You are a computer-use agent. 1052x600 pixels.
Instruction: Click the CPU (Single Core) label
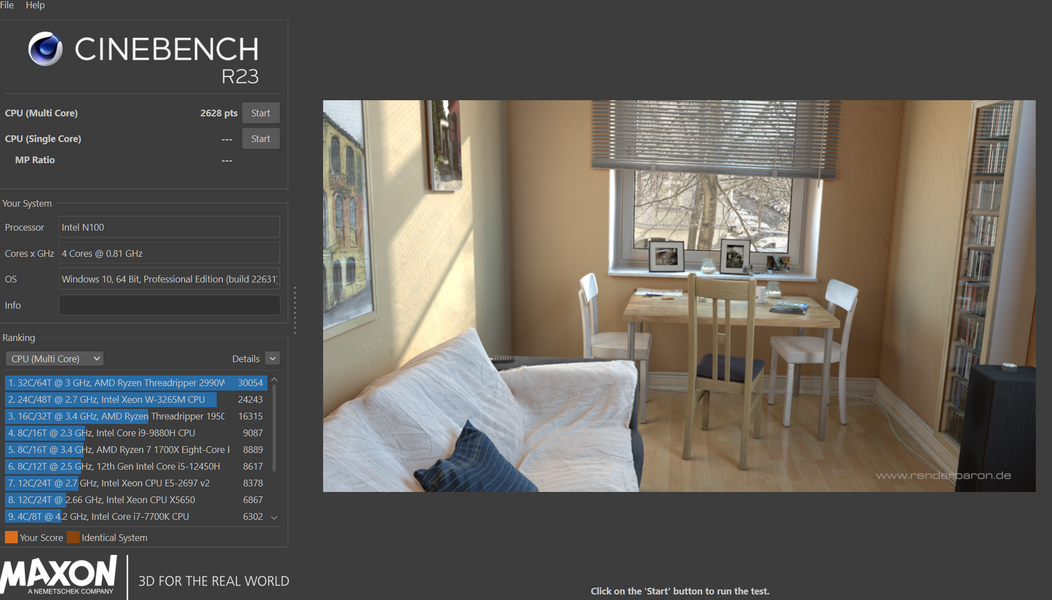[x=43, y=138]
